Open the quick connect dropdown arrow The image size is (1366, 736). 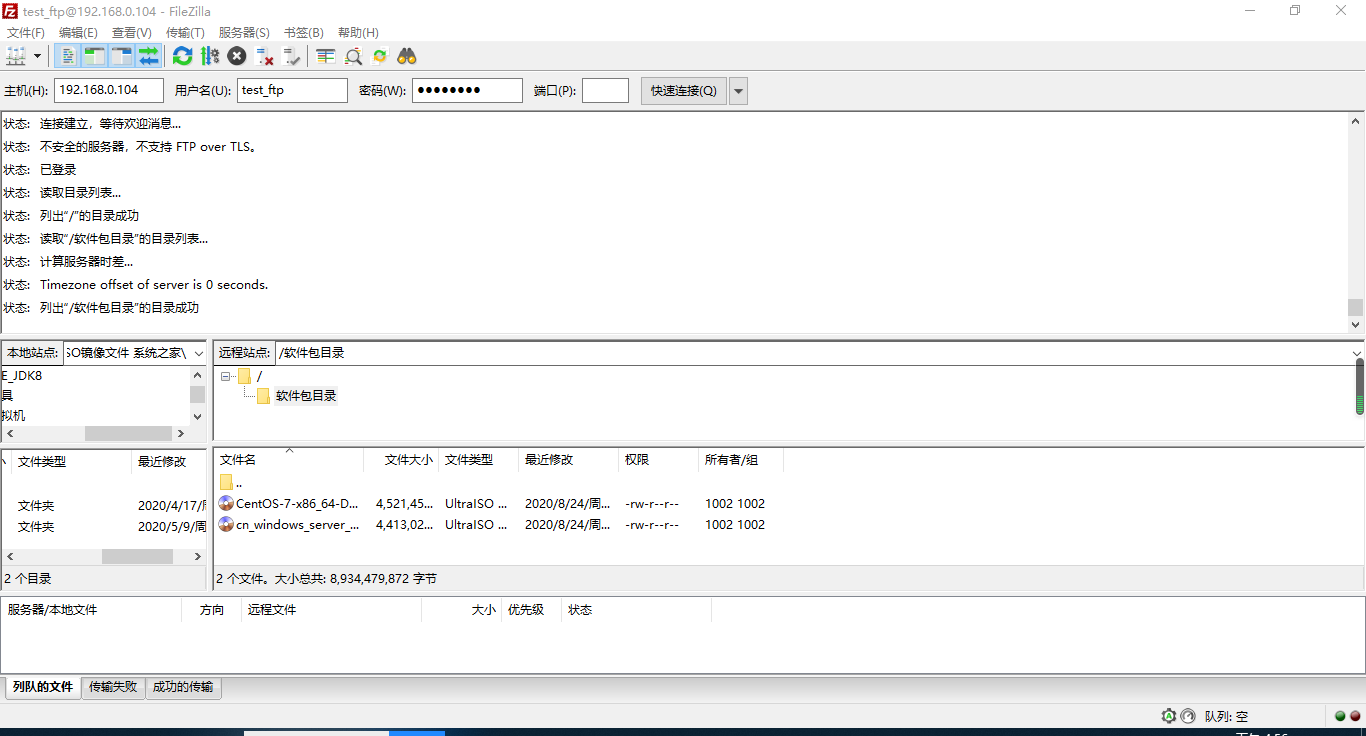[x=737, y=90]
